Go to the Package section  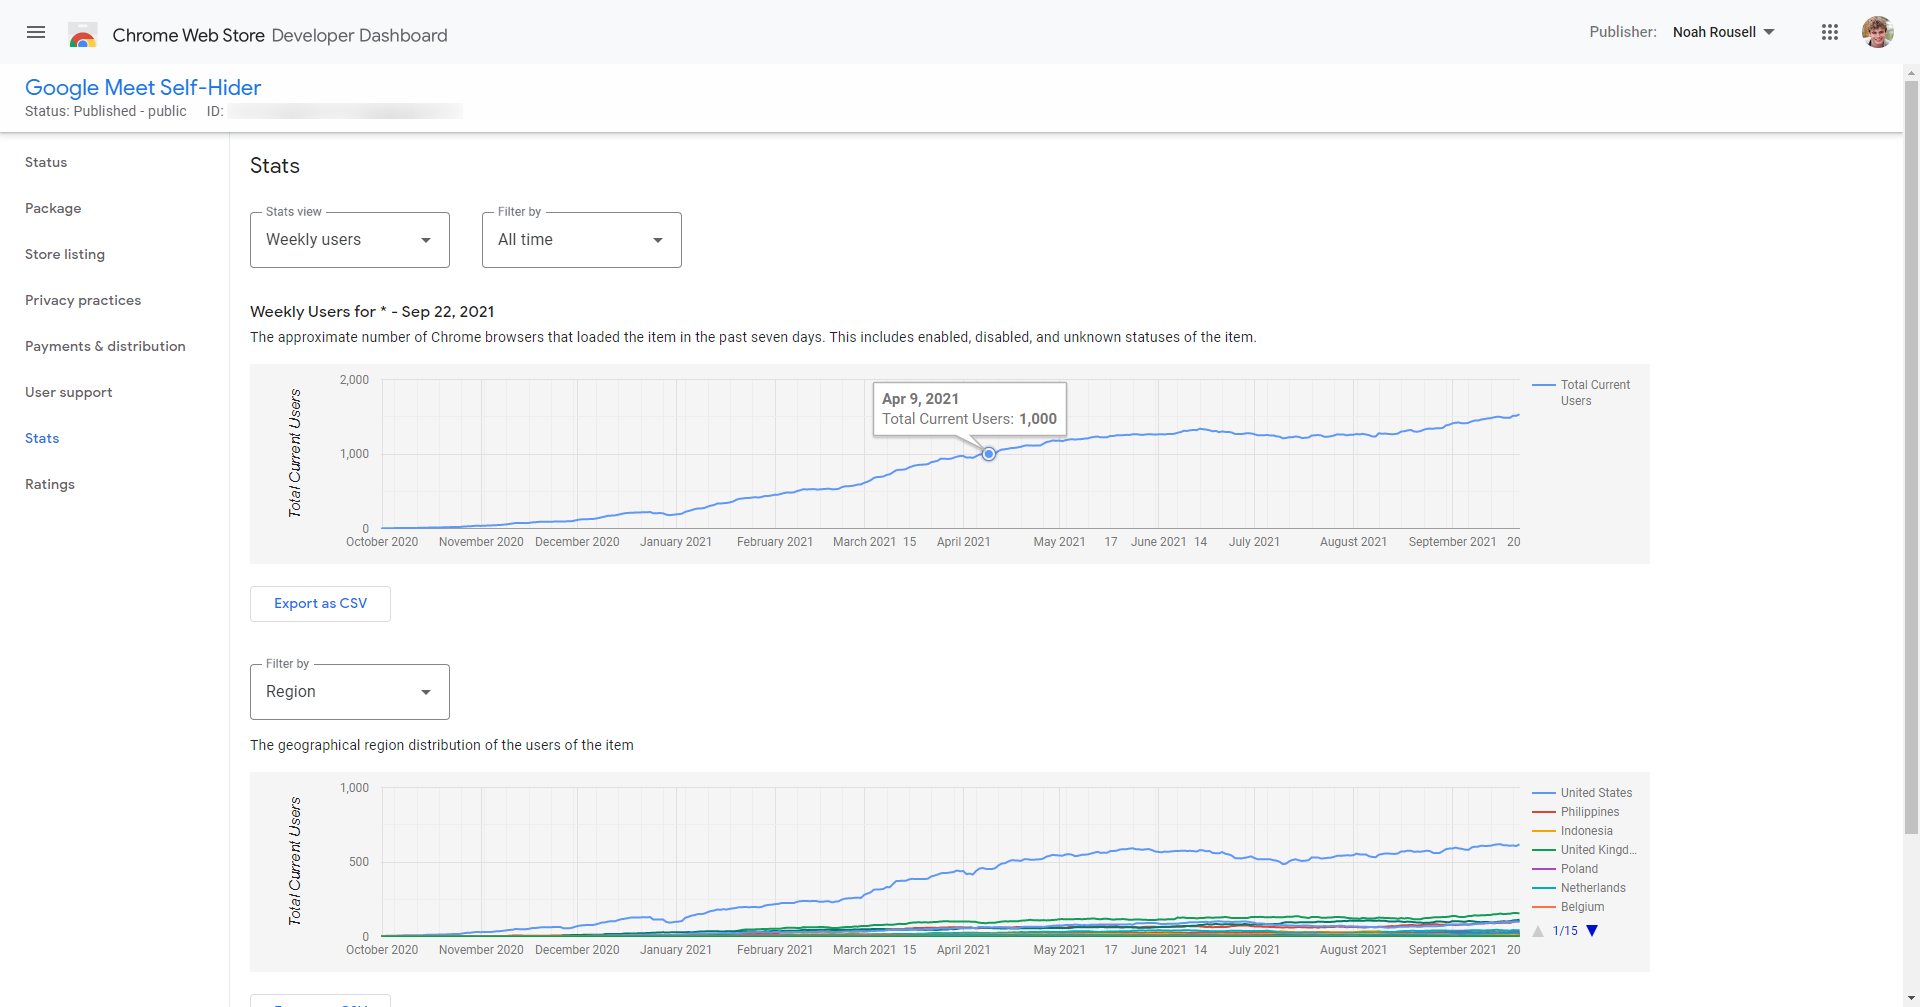click(53, 208)
